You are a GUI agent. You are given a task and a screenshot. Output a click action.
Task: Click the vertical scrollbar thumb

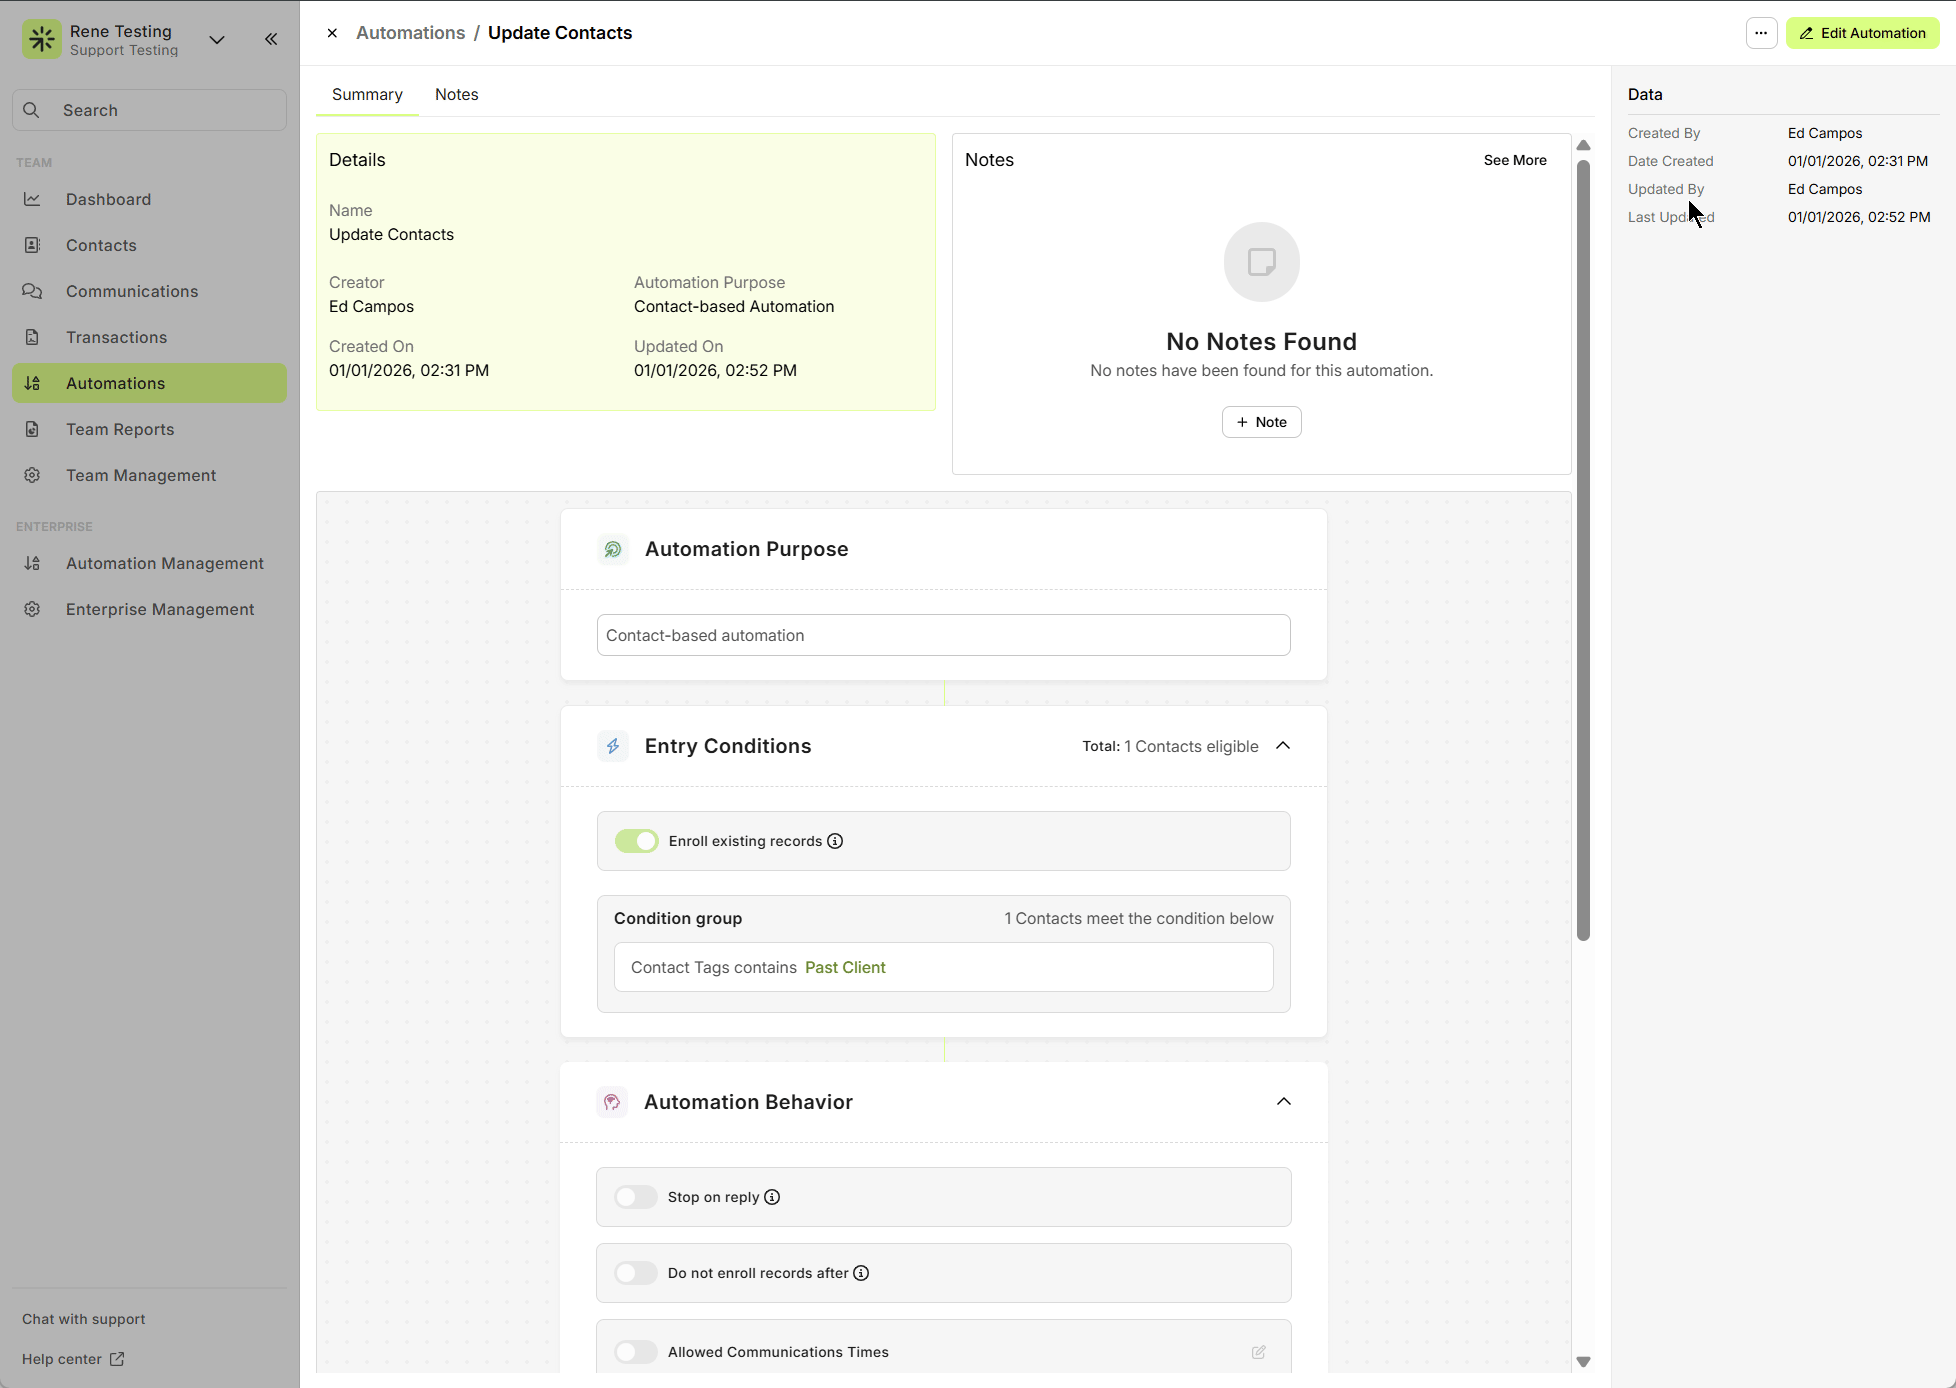(x=1583, y=550)
